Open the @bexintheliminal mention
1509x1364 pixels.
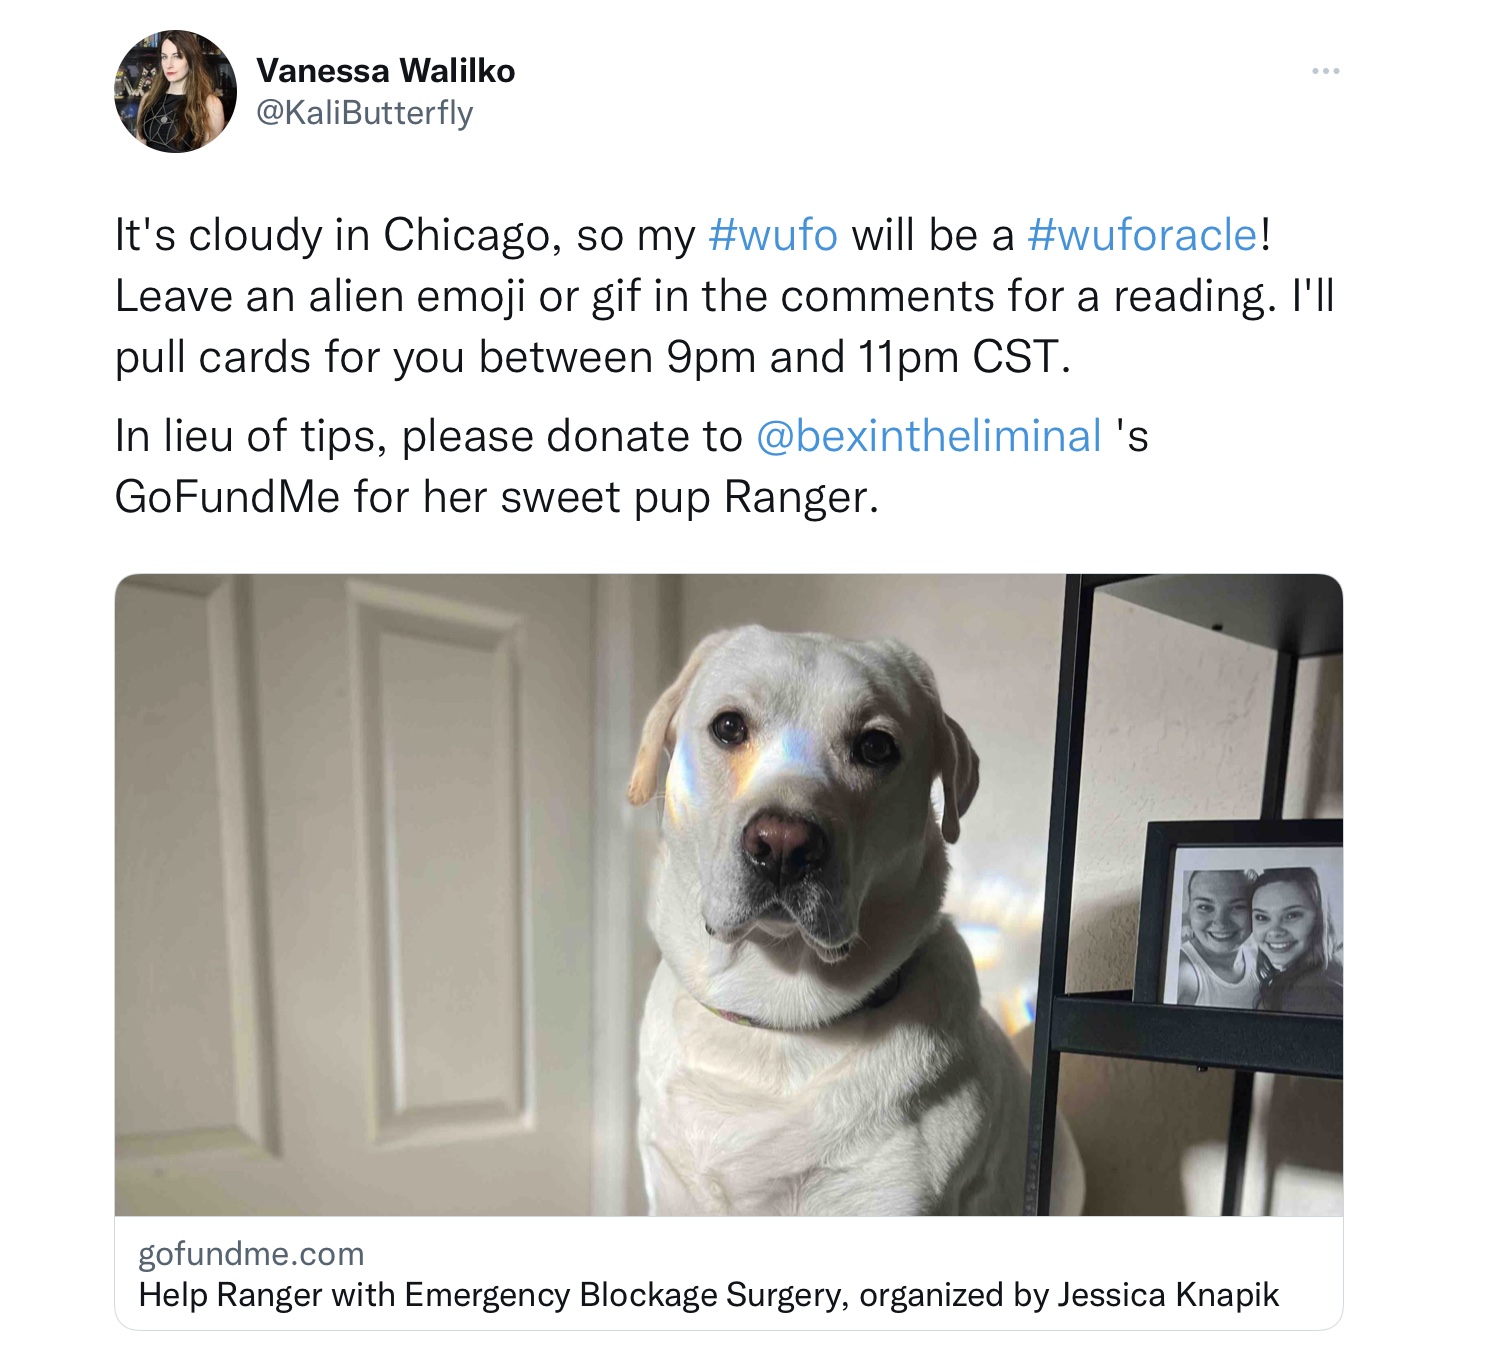[928, 436]
